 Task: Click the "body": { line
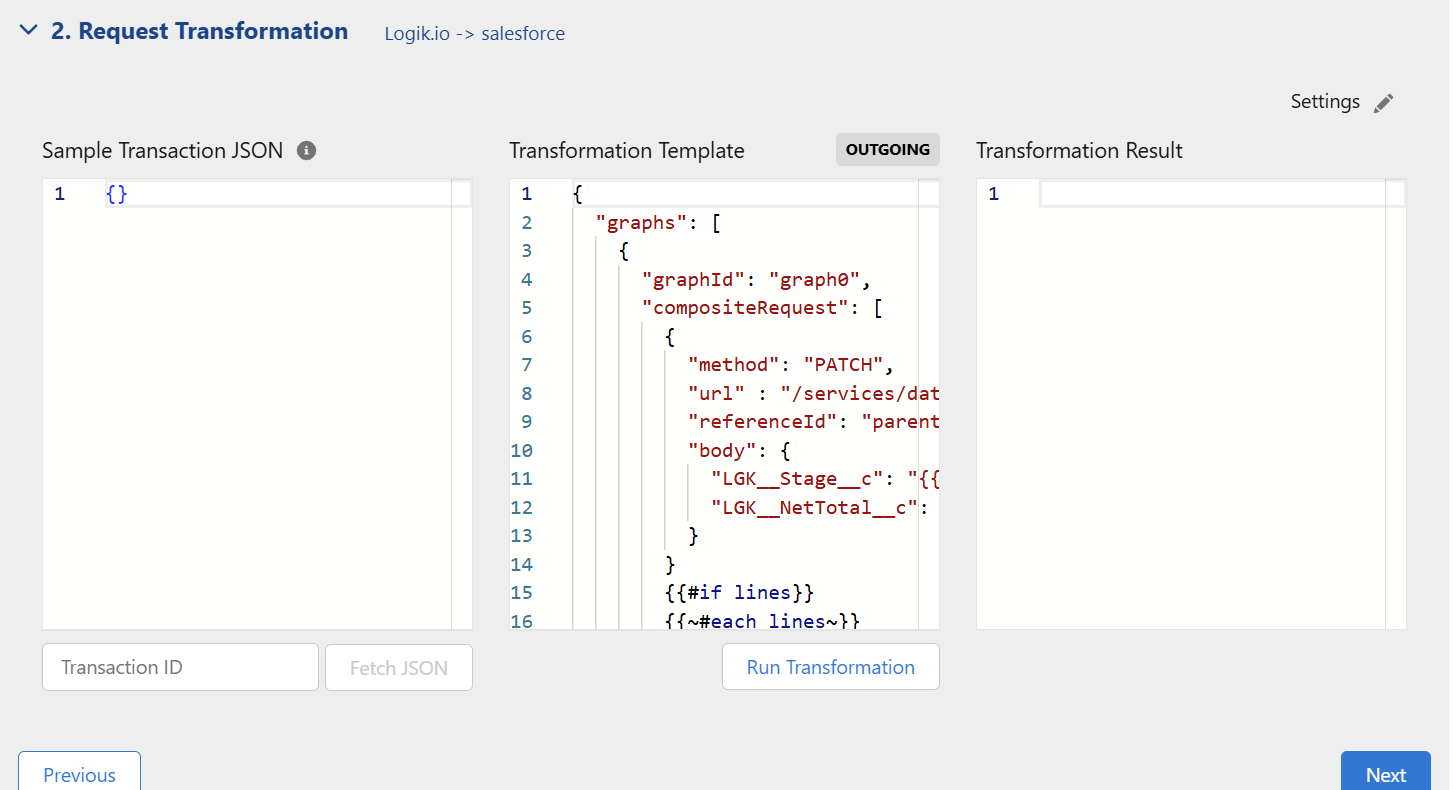coord(739,450)
